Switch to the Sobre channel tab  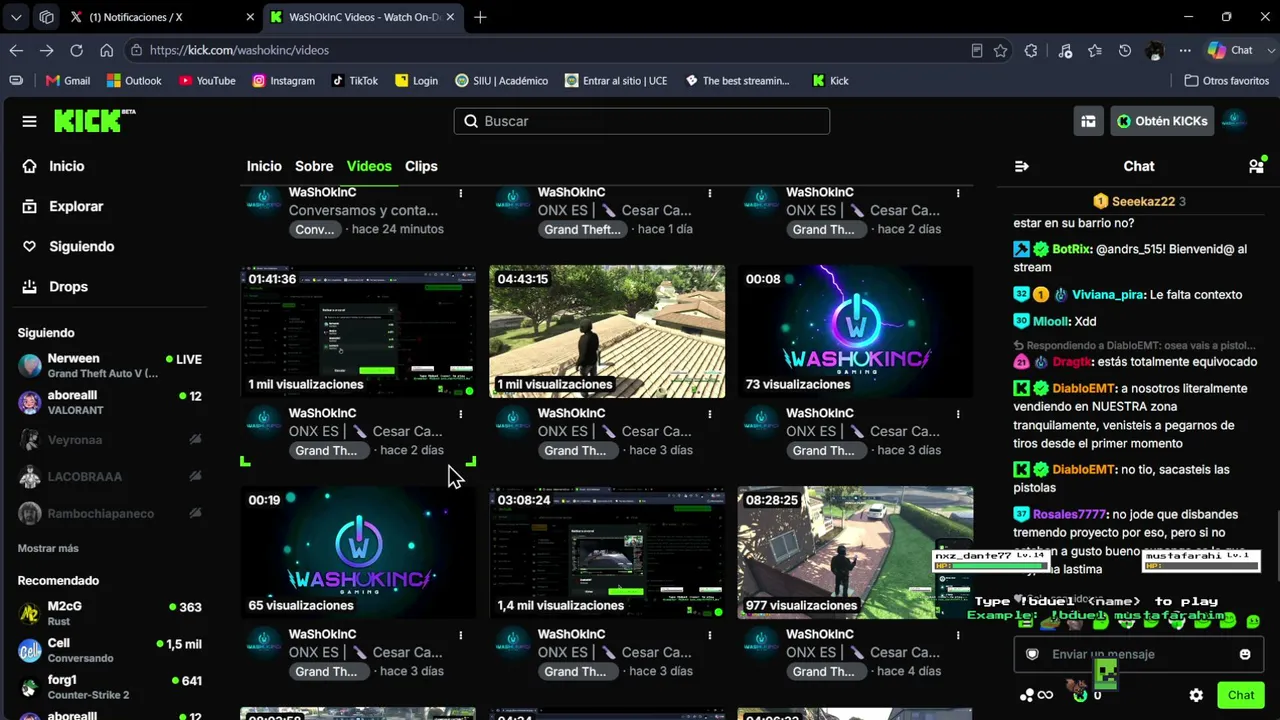[314, 166]
